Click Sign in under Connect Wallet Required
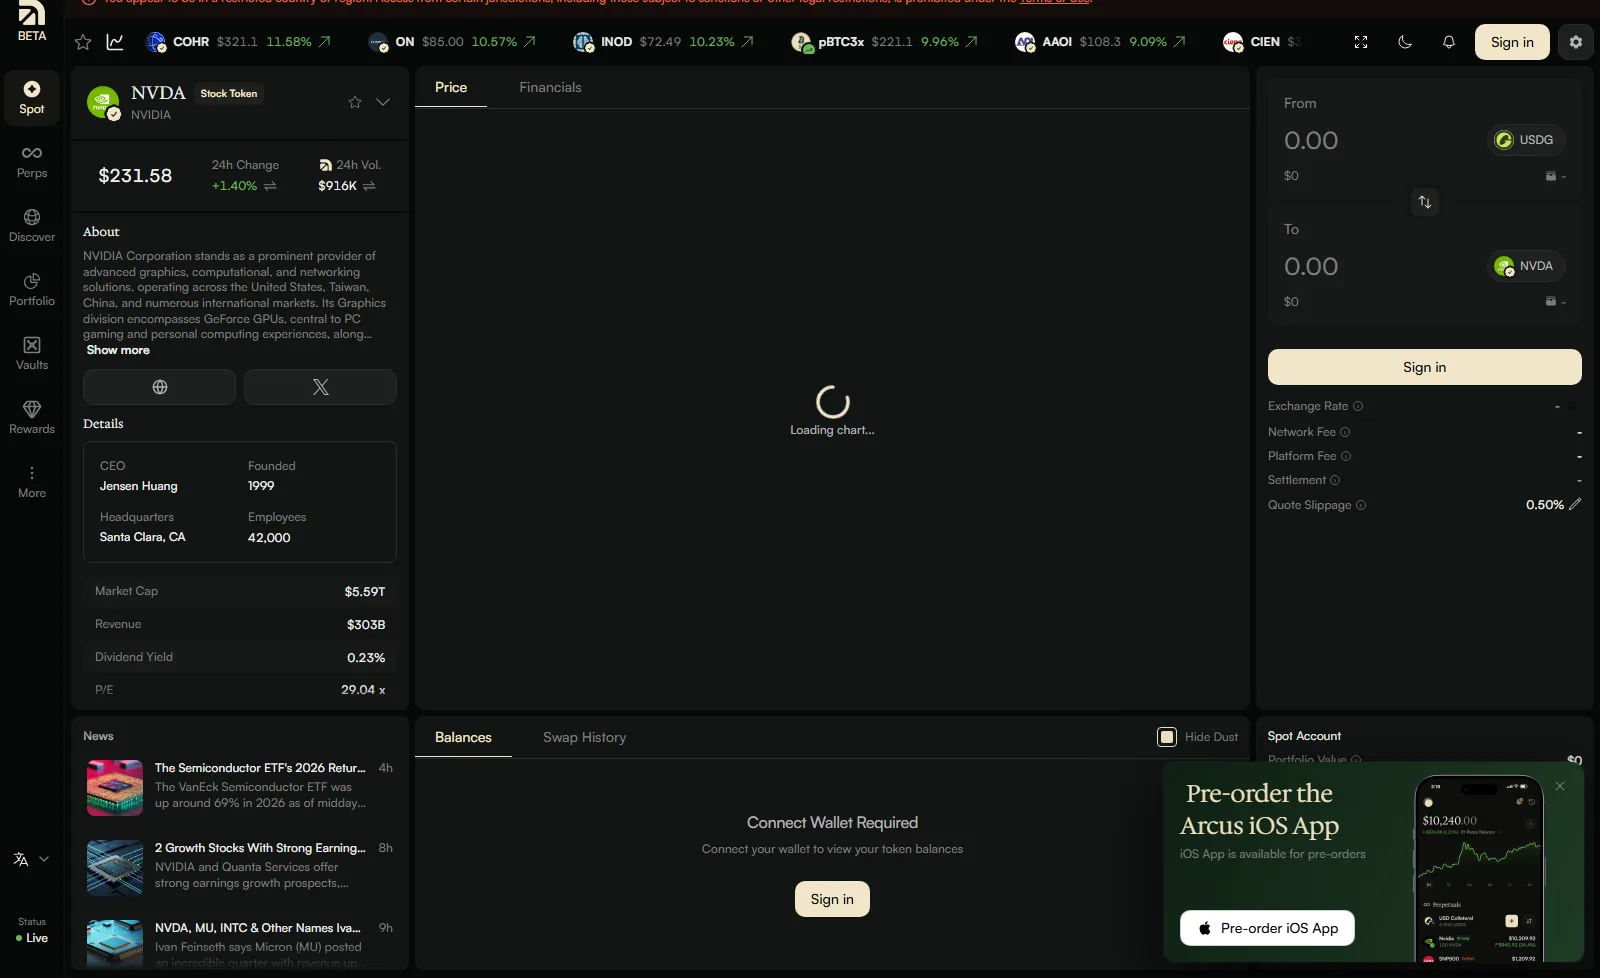Image resolution: width=1600 pixels, height=978 pixels. [832, 899]
